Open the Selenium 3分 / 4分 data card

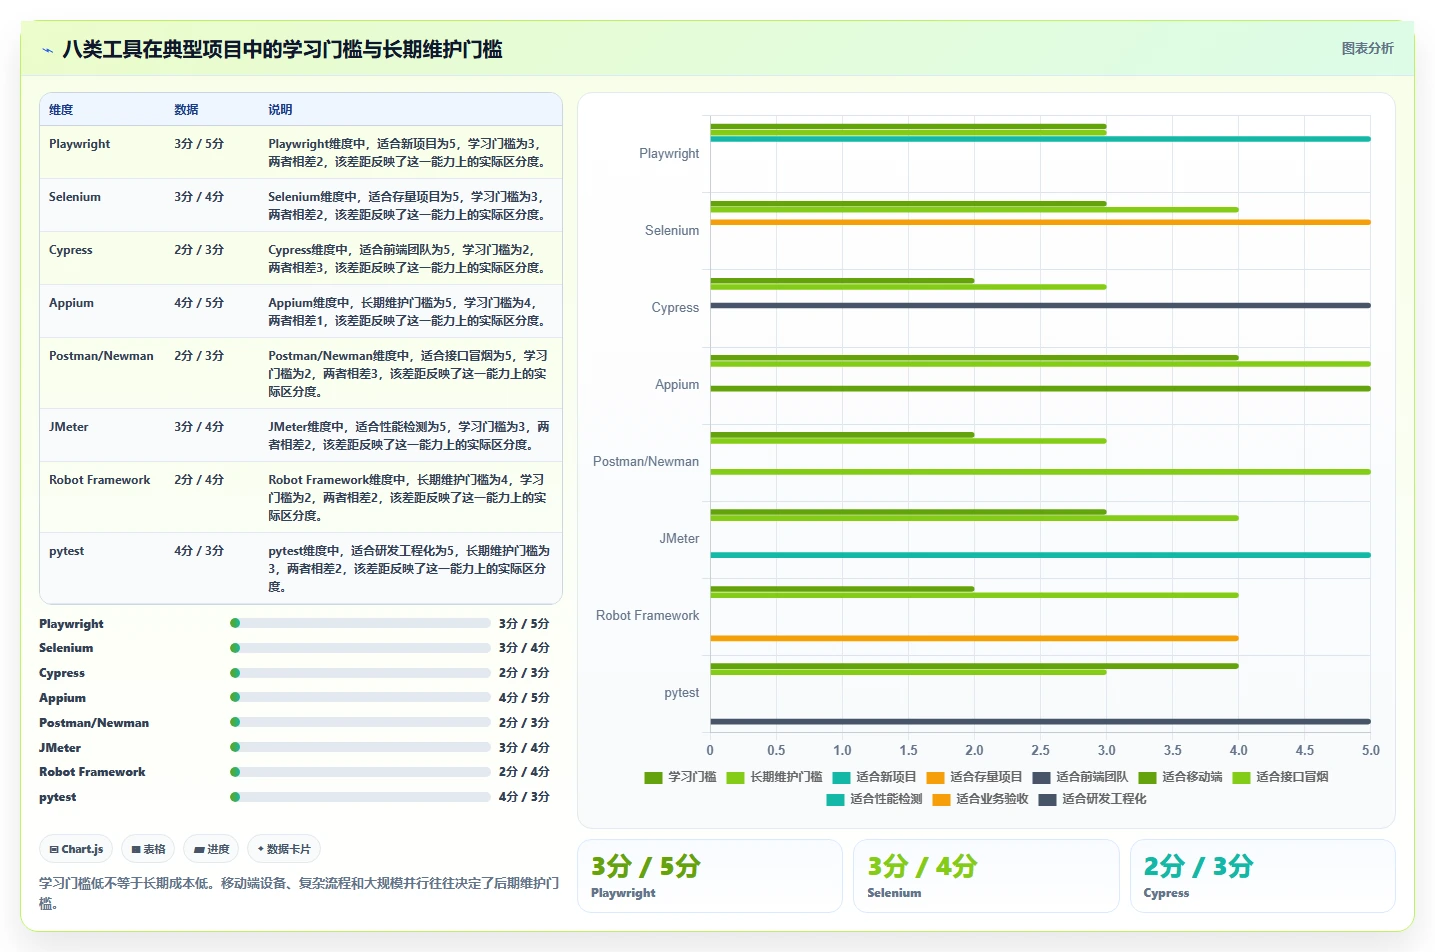tap(986, 876)
